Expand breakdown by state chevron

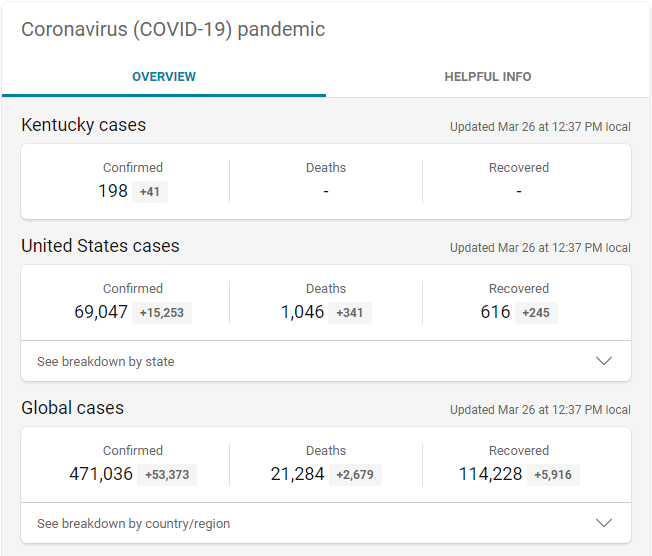point(604,361)
